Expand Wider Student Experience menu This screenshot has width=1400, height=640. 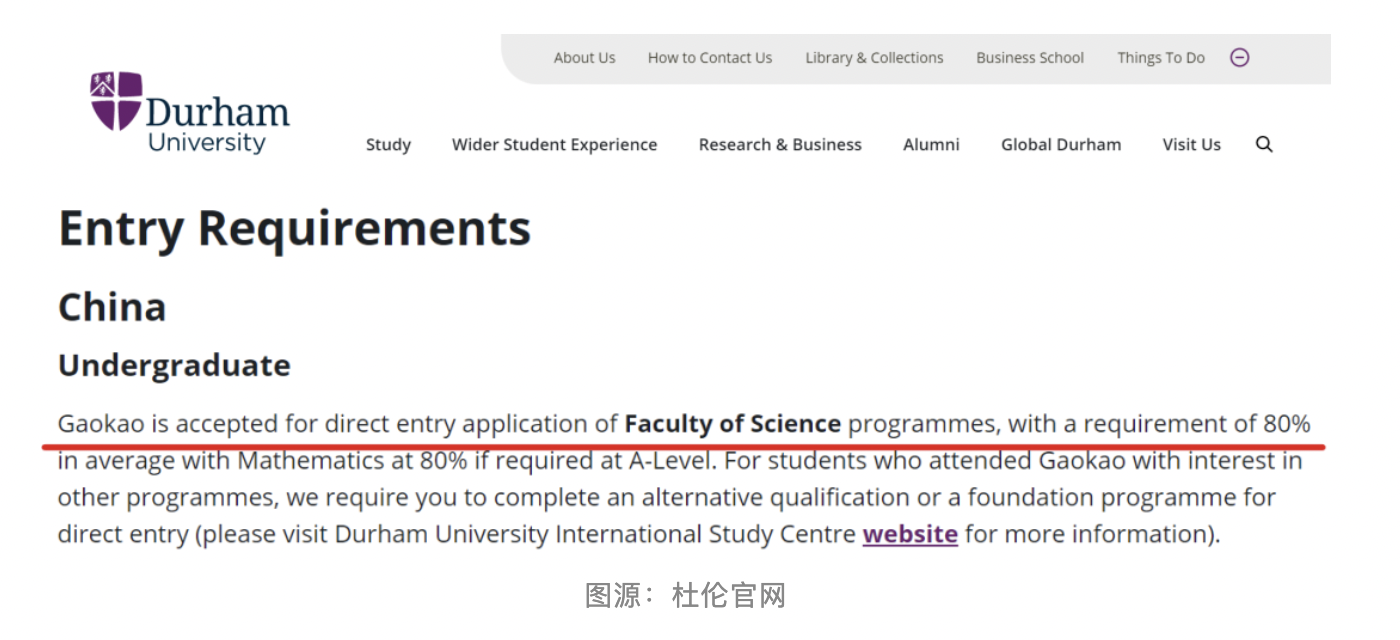click(554, 145)
